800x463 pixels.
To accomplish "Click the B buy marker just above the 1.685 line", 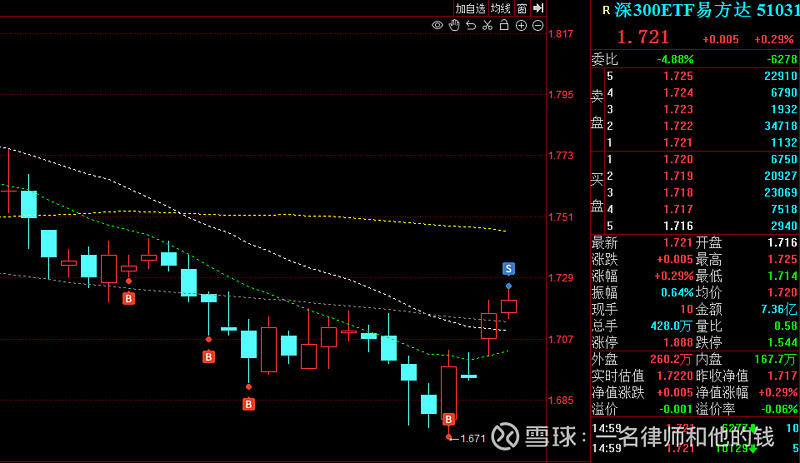I will (x=248, y=404).
